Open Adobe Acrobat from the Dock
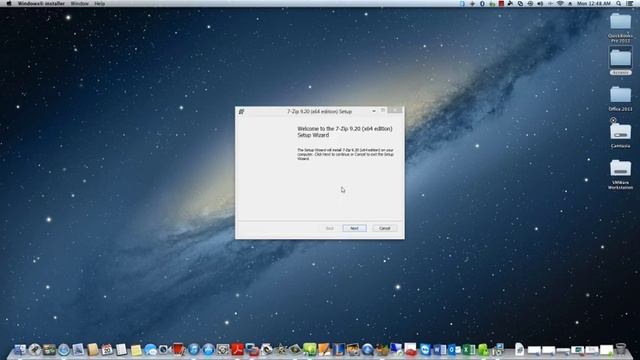Screen dimensions: 640x360 [x=237, y=349]
